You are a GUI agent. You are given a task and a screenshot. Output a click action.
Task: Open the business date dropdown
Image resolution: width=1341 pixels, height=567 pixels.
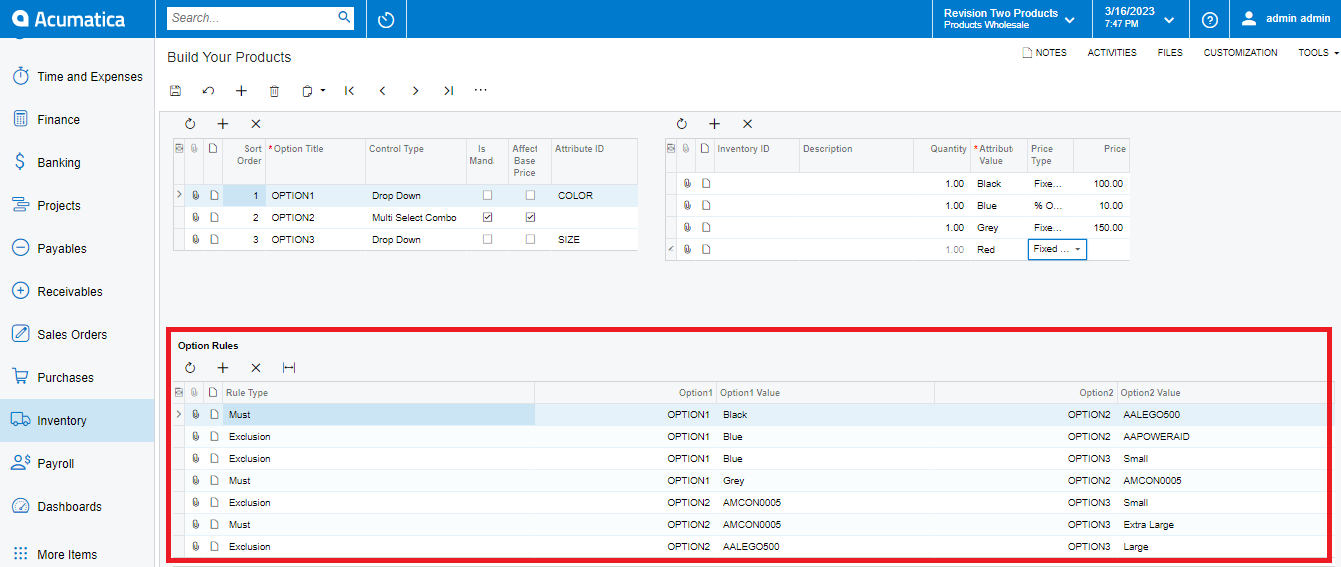click(1139, 19)
